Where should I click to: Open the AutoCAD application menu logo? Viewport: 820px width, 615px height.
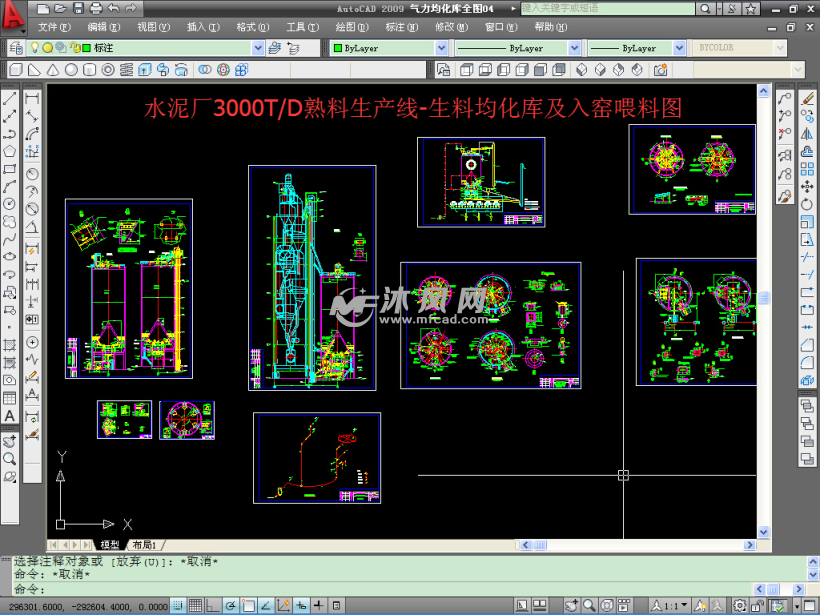click(x=13, y=15)
